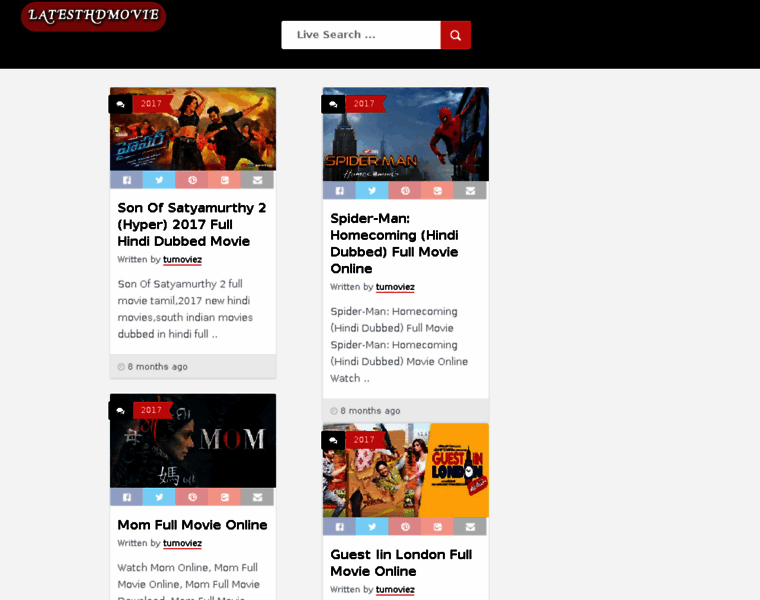The image size is (760, 600).
Task: Share Son Of Satyamurthy 2 on Google Plus
Action: point(224,180)
